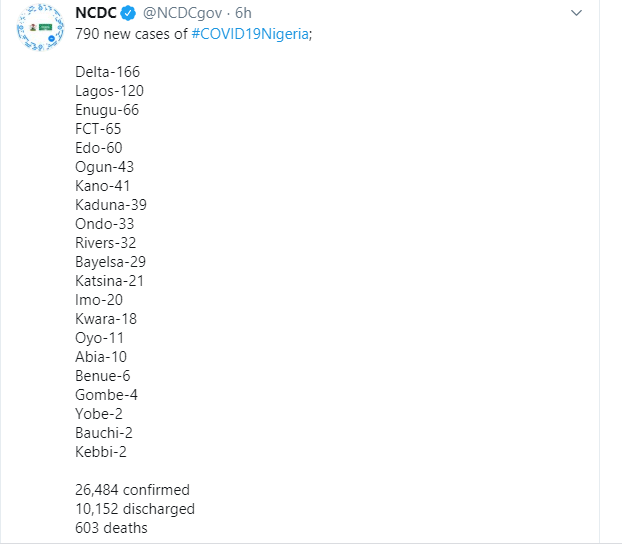
Task: Open the @NCDCgov handle link
Action: [x=182, y=13]
